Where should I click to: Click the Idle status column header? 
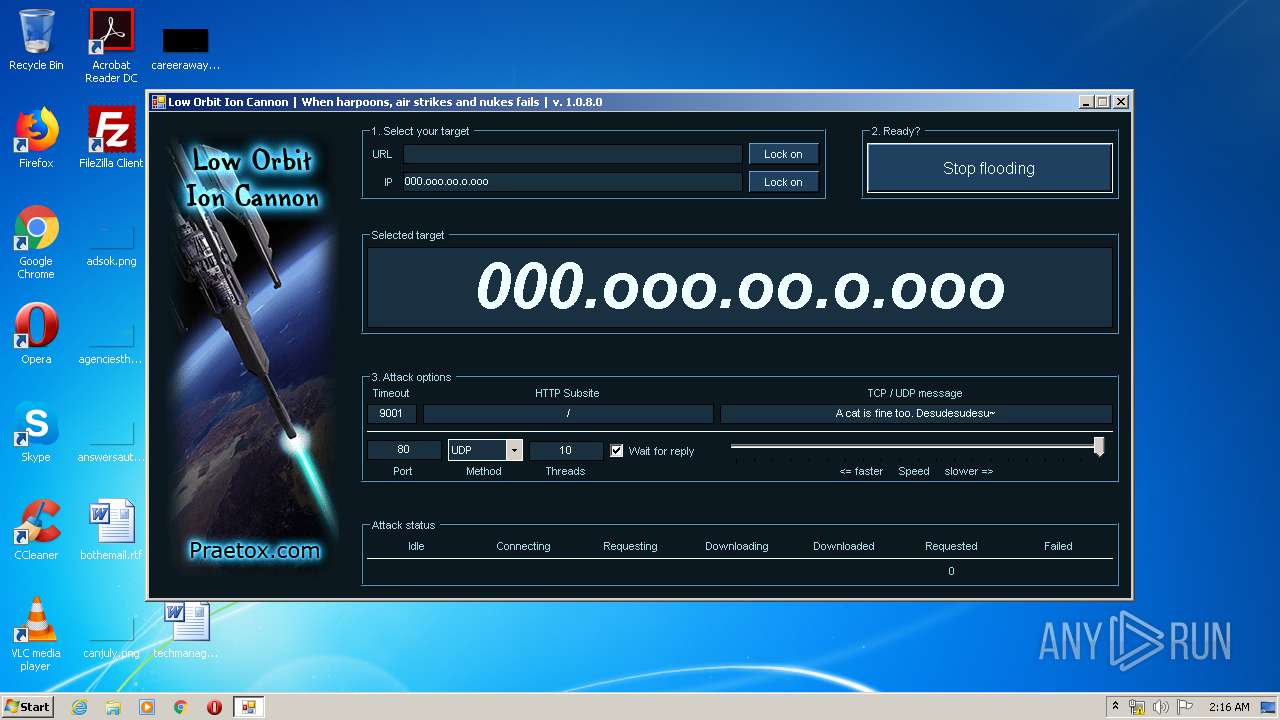click(x=416, y=546)
